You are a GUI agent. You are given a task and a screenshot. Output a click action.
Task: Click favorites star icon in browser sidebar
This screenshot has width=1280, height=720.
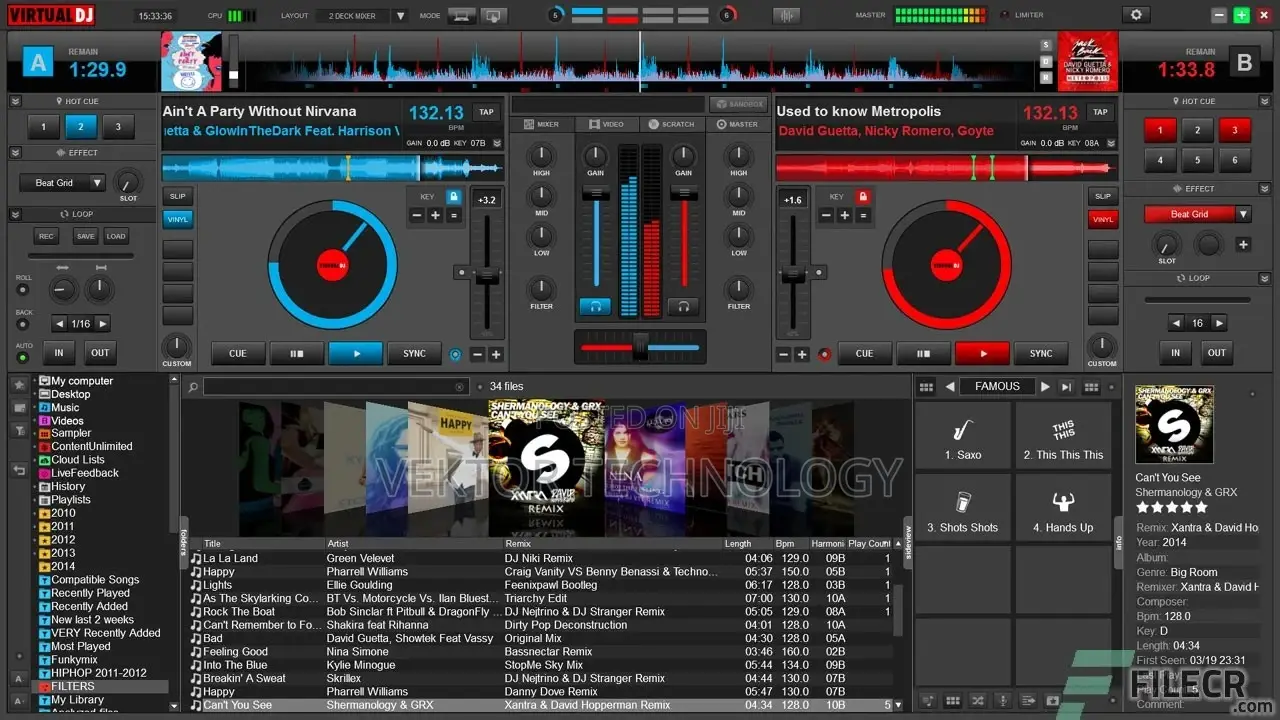(x=19, y=385)
